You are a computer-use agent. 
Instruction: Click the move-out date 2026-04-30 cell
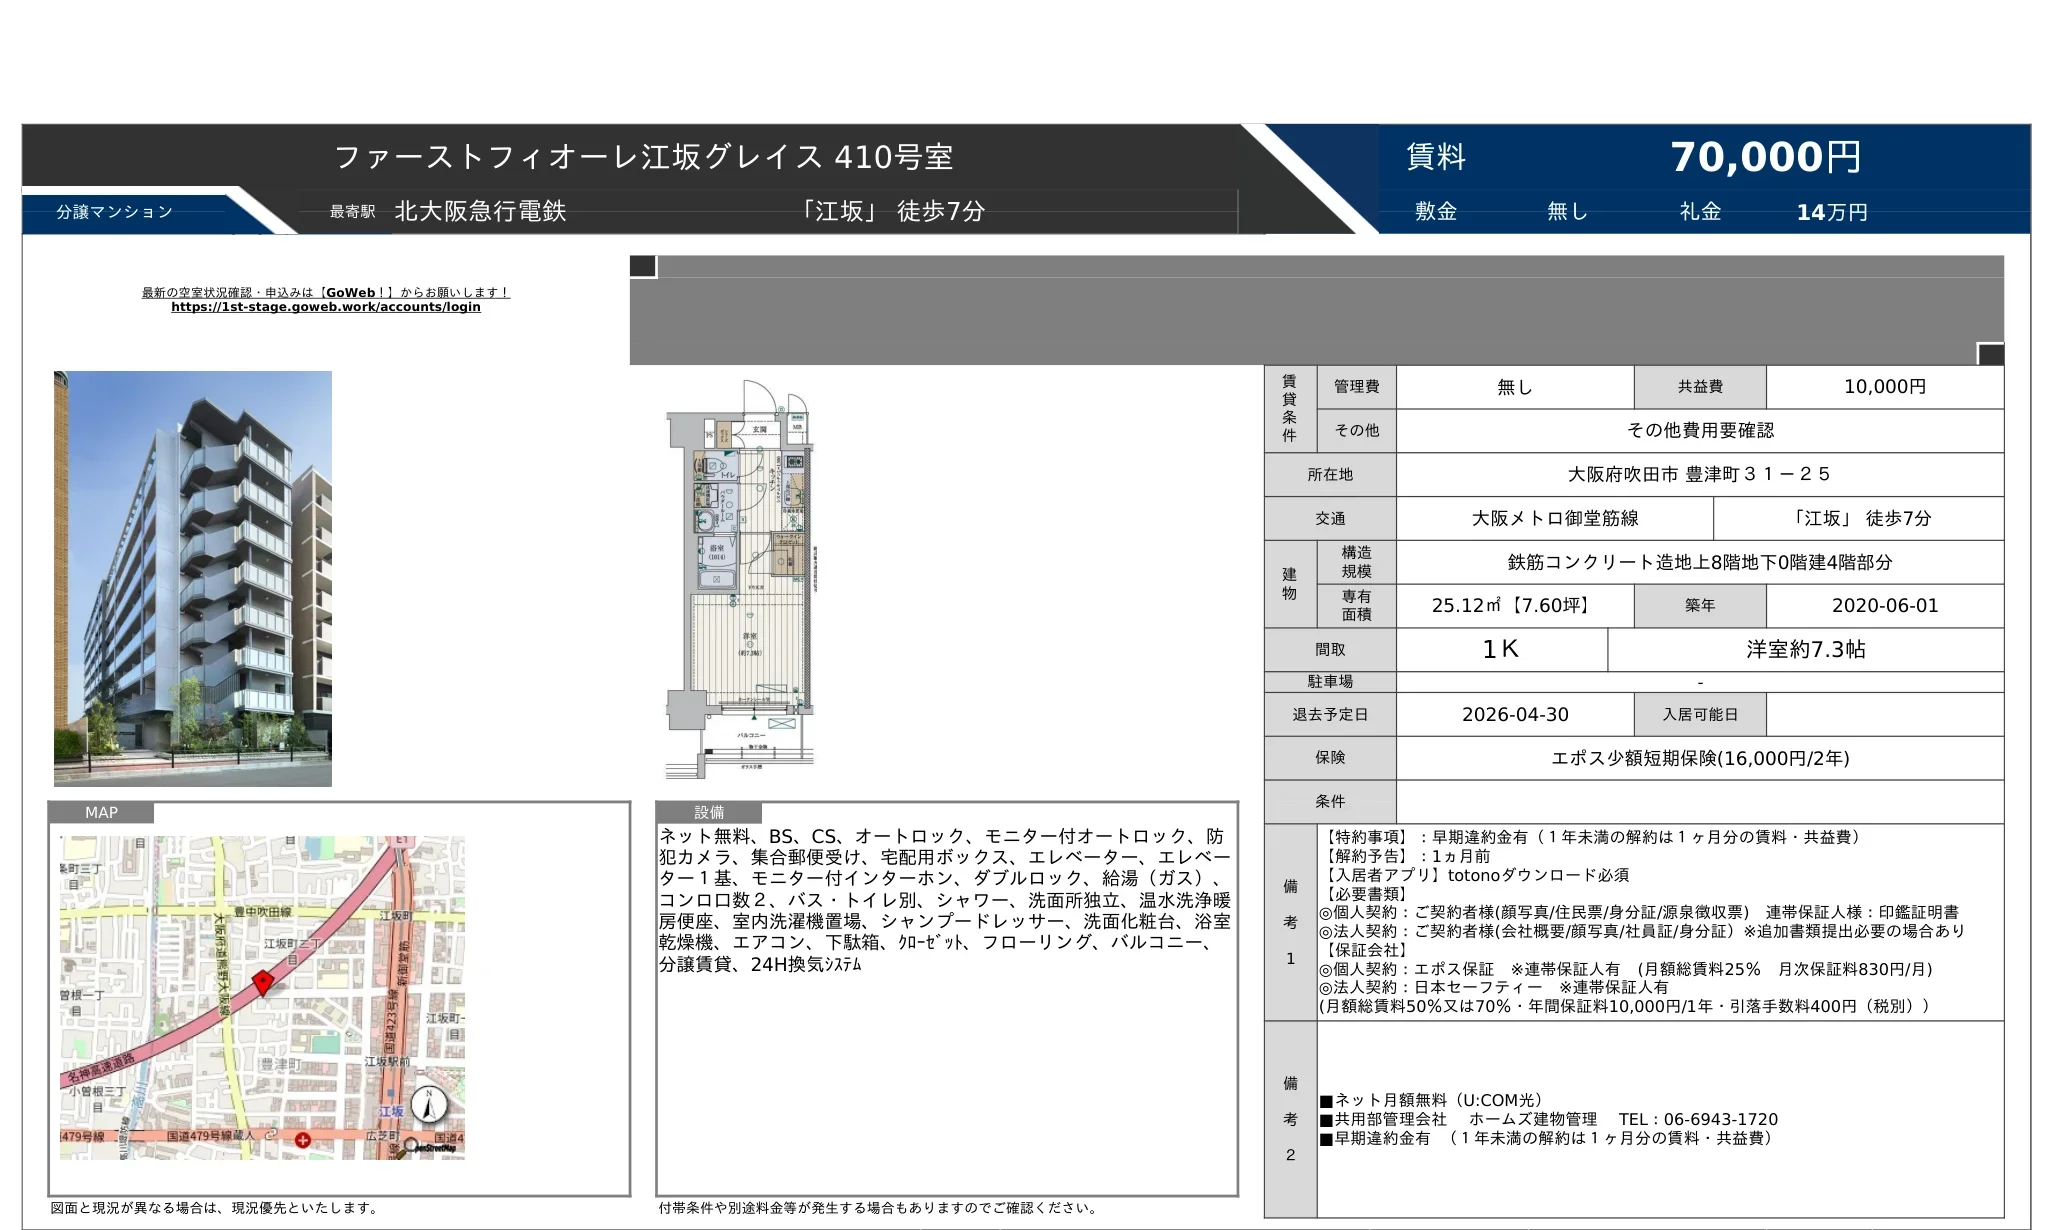pyautogui.click(x=1514, y=714)
